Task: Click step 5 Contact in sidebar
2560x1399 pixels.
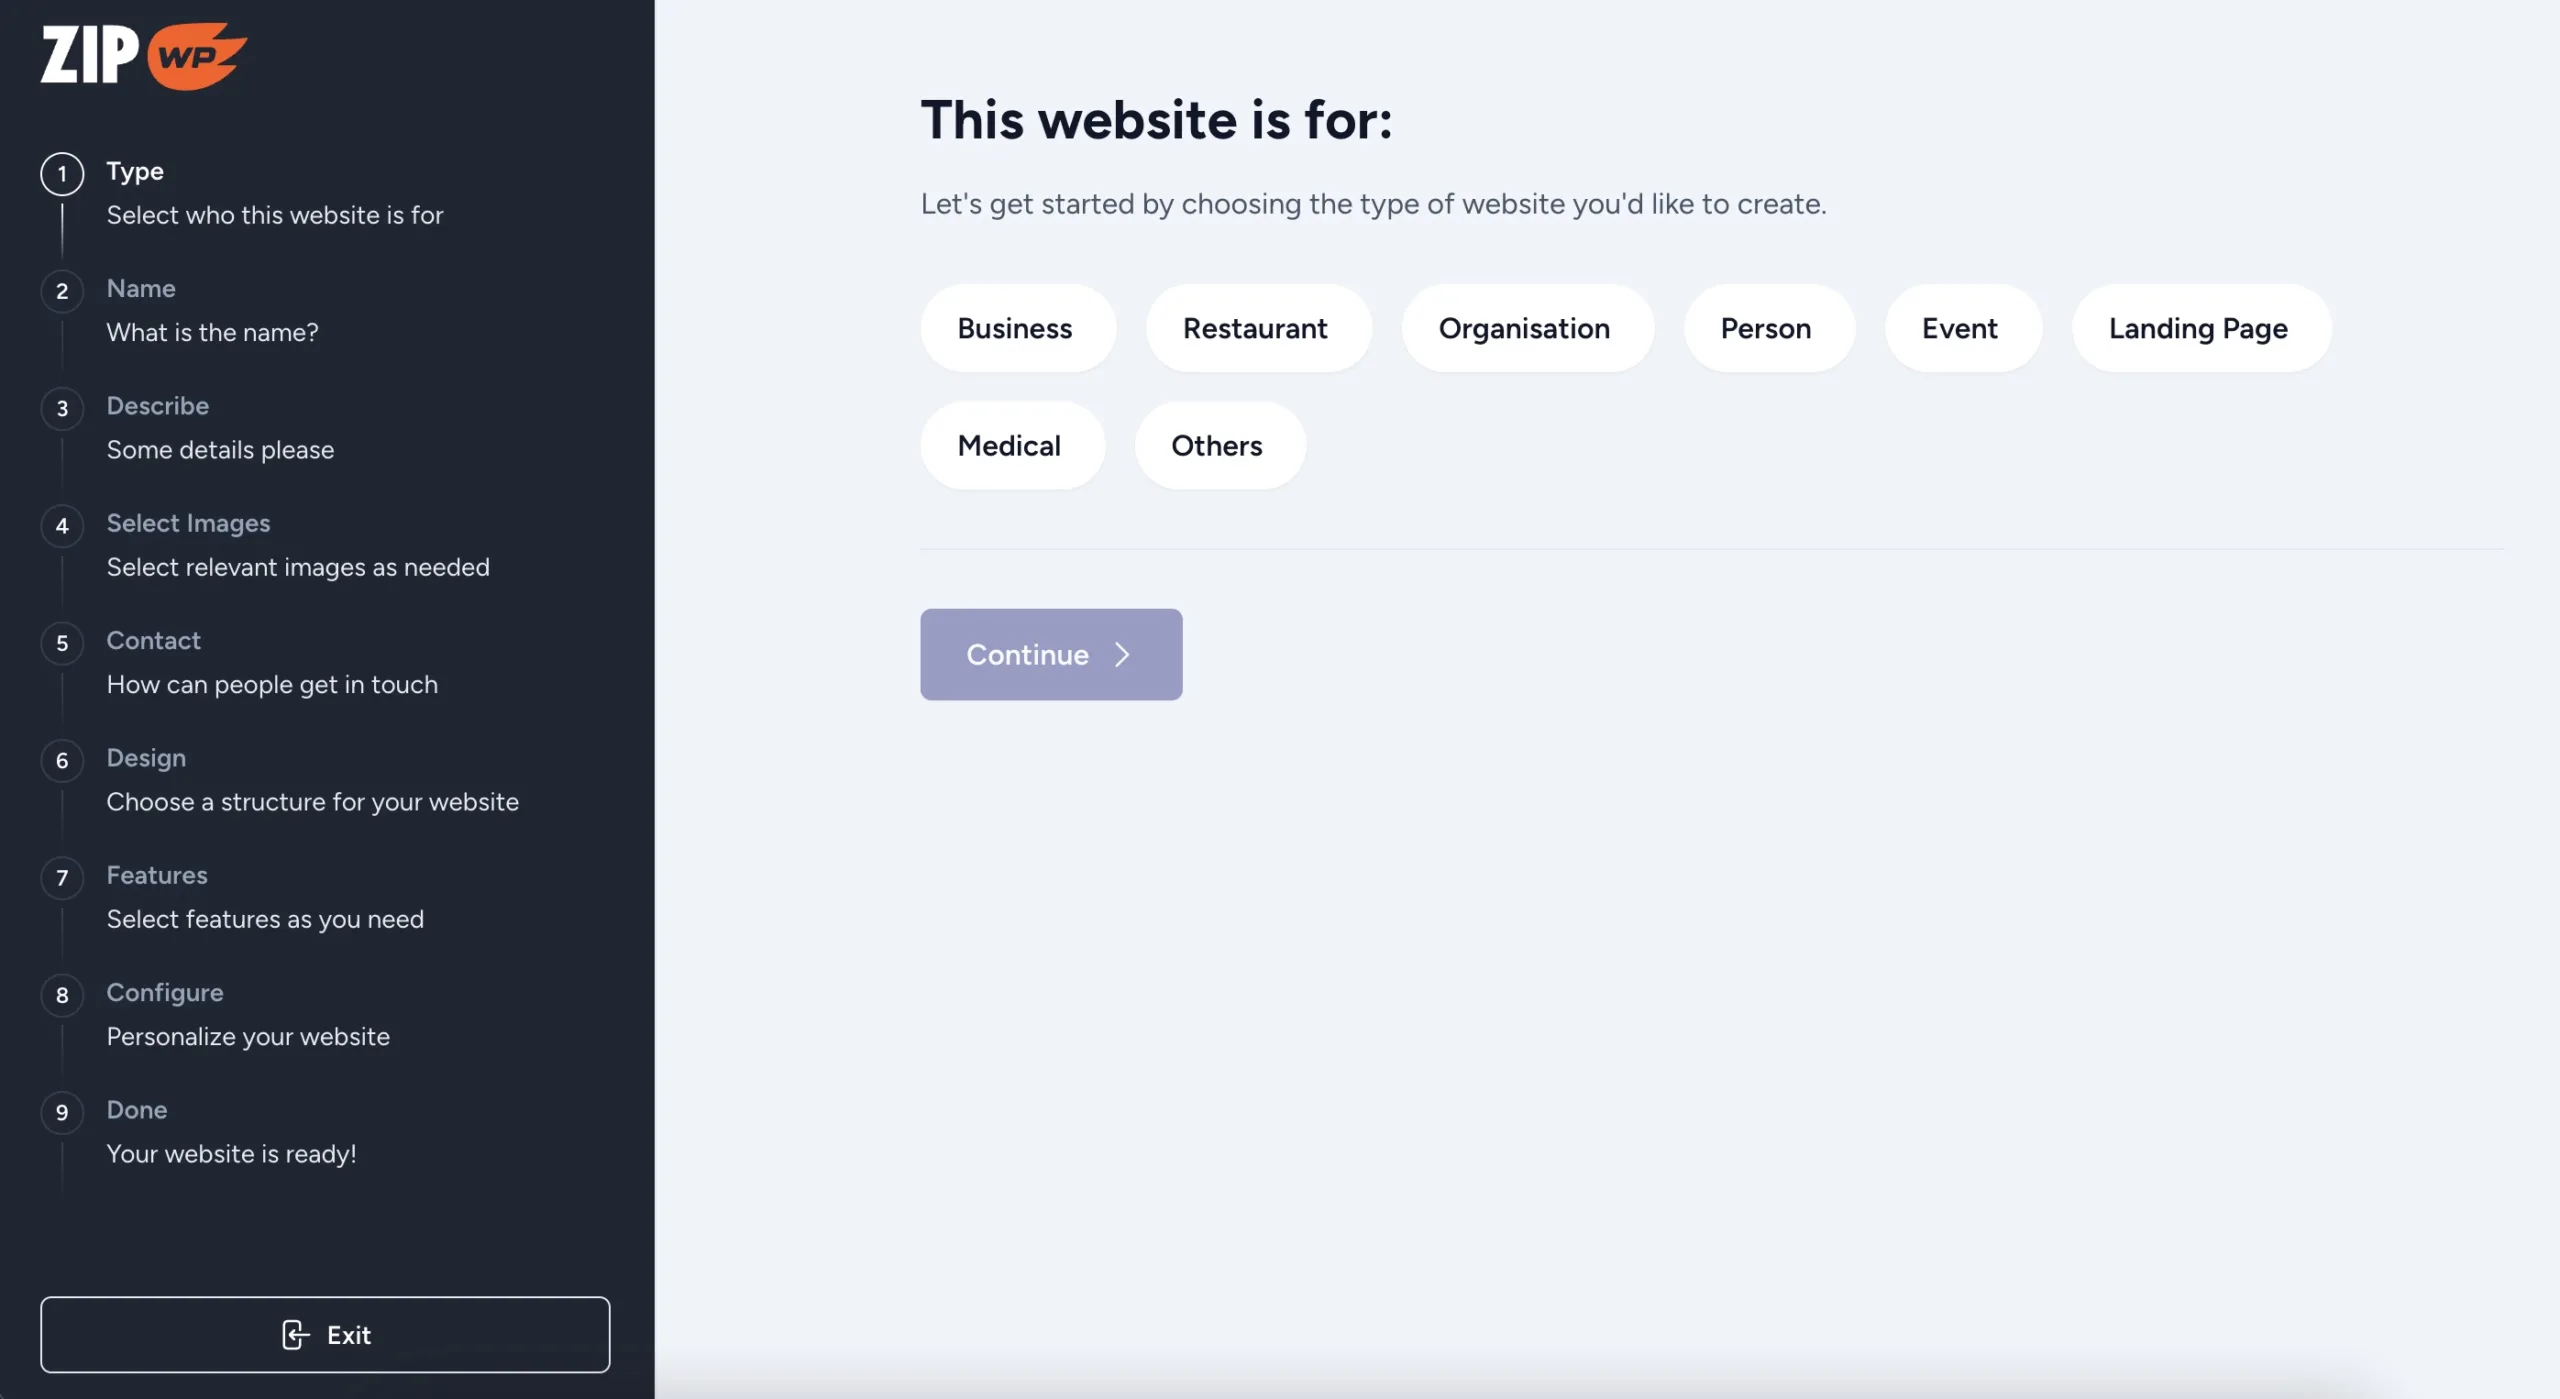Action: point(153,639)
